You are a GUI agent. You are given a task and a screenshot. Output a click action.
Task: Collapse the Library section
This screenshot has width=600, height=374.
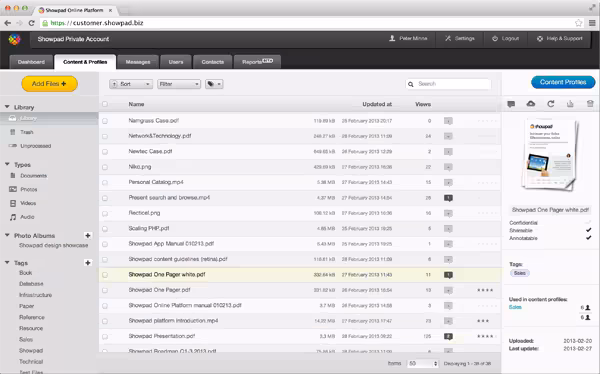[7, 107]
